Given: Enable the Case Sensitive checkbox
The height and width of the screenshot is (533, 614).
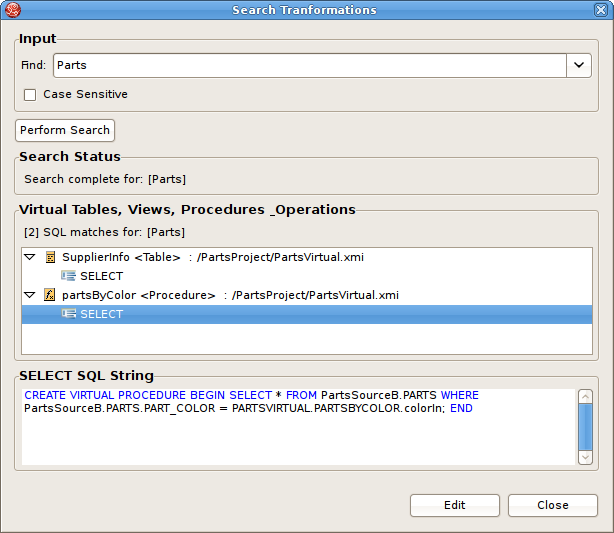Looking at the screenshot, I should [x=30, y=95].
